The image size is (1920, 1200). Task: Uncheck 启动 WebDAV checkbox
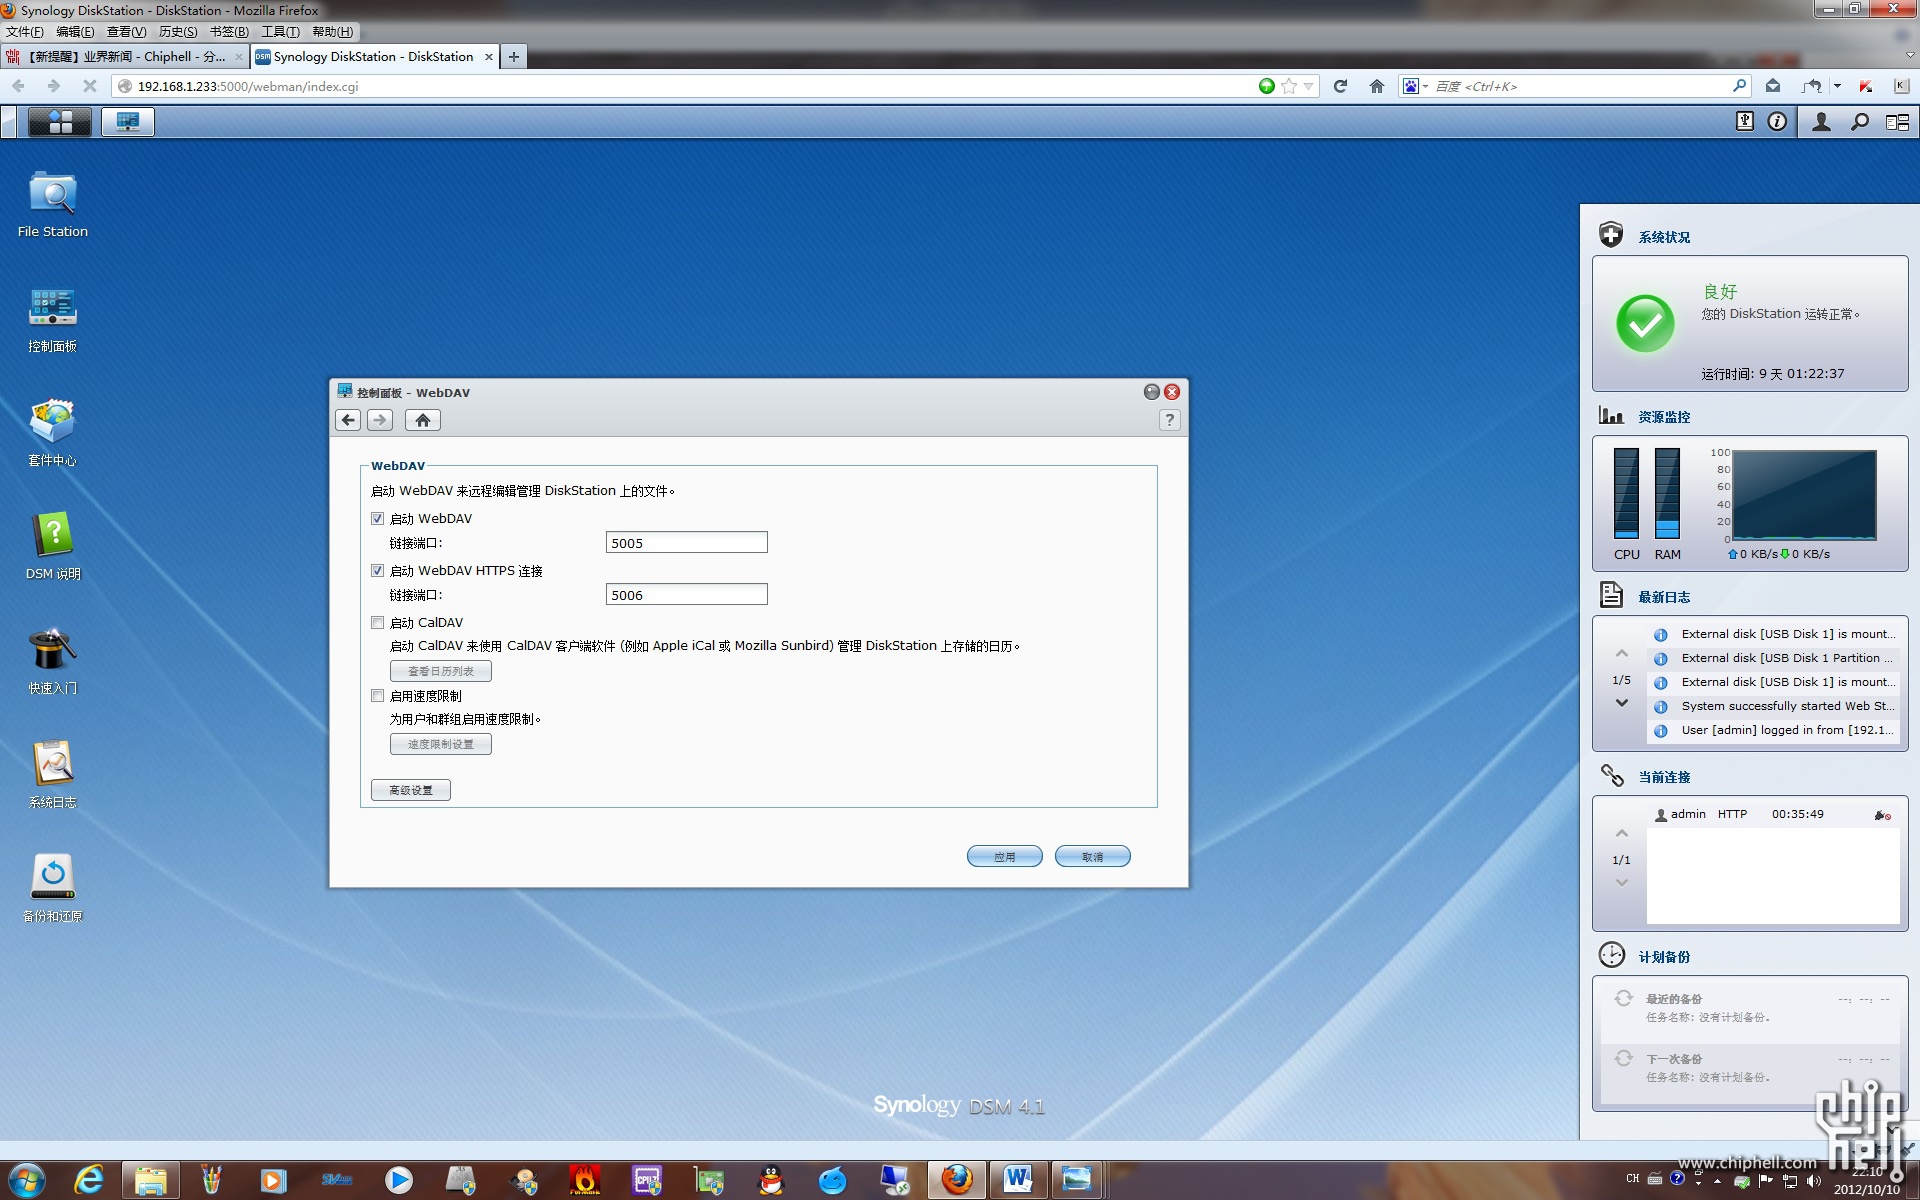point(378,518)
